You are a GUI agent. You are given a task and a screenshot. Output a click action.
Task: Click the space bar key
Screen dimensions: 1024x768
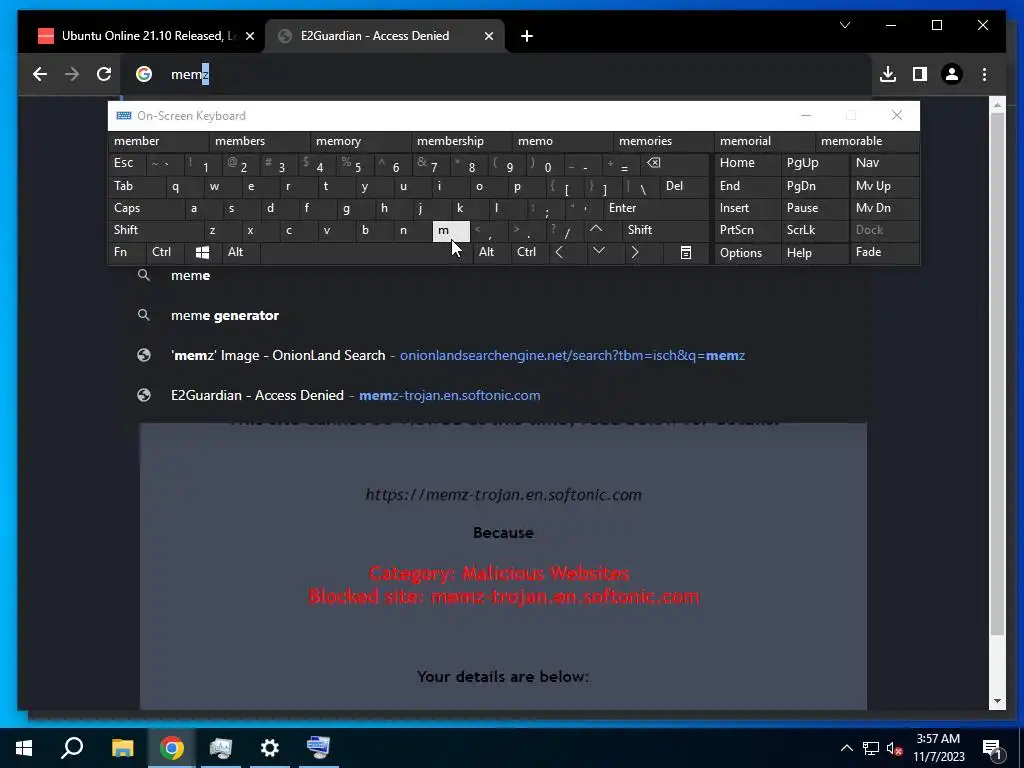pyautogui.click(x=366, y=252)
